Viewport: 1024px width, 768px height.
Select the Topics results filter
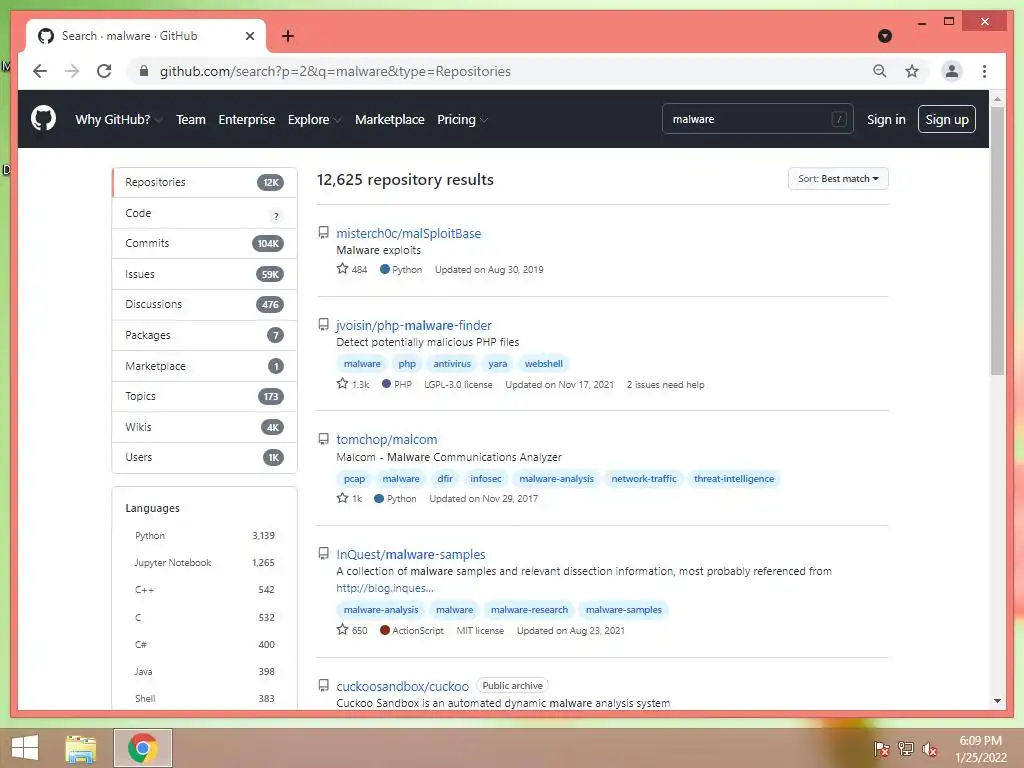tap(204, 396)
